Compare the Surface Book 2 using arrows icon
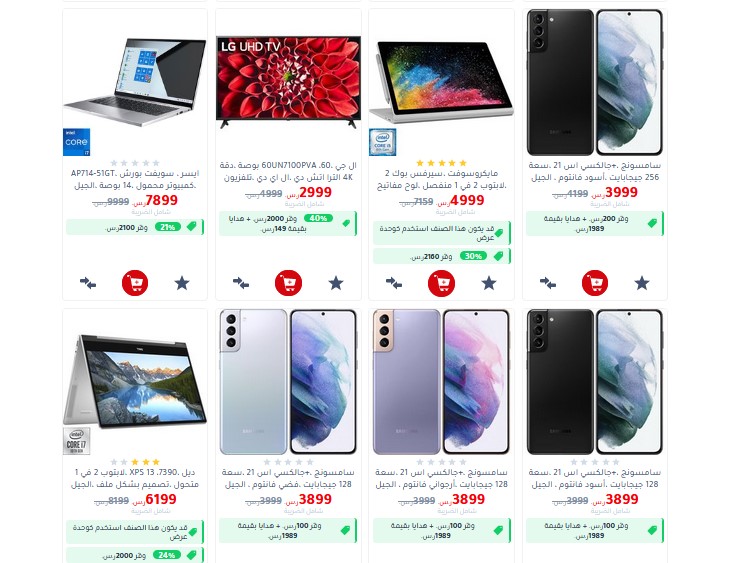 394,283
